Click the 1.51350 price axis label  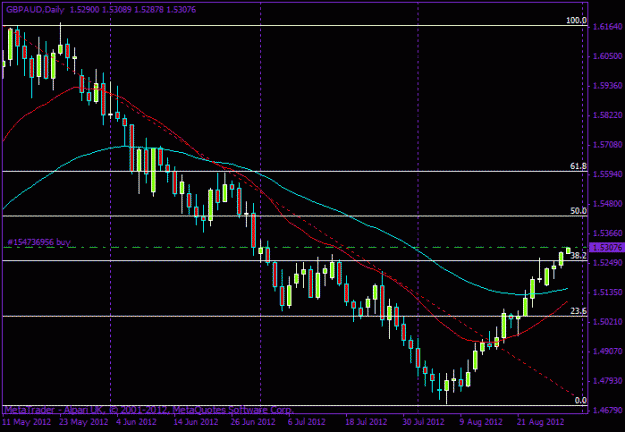coord(607,292)
